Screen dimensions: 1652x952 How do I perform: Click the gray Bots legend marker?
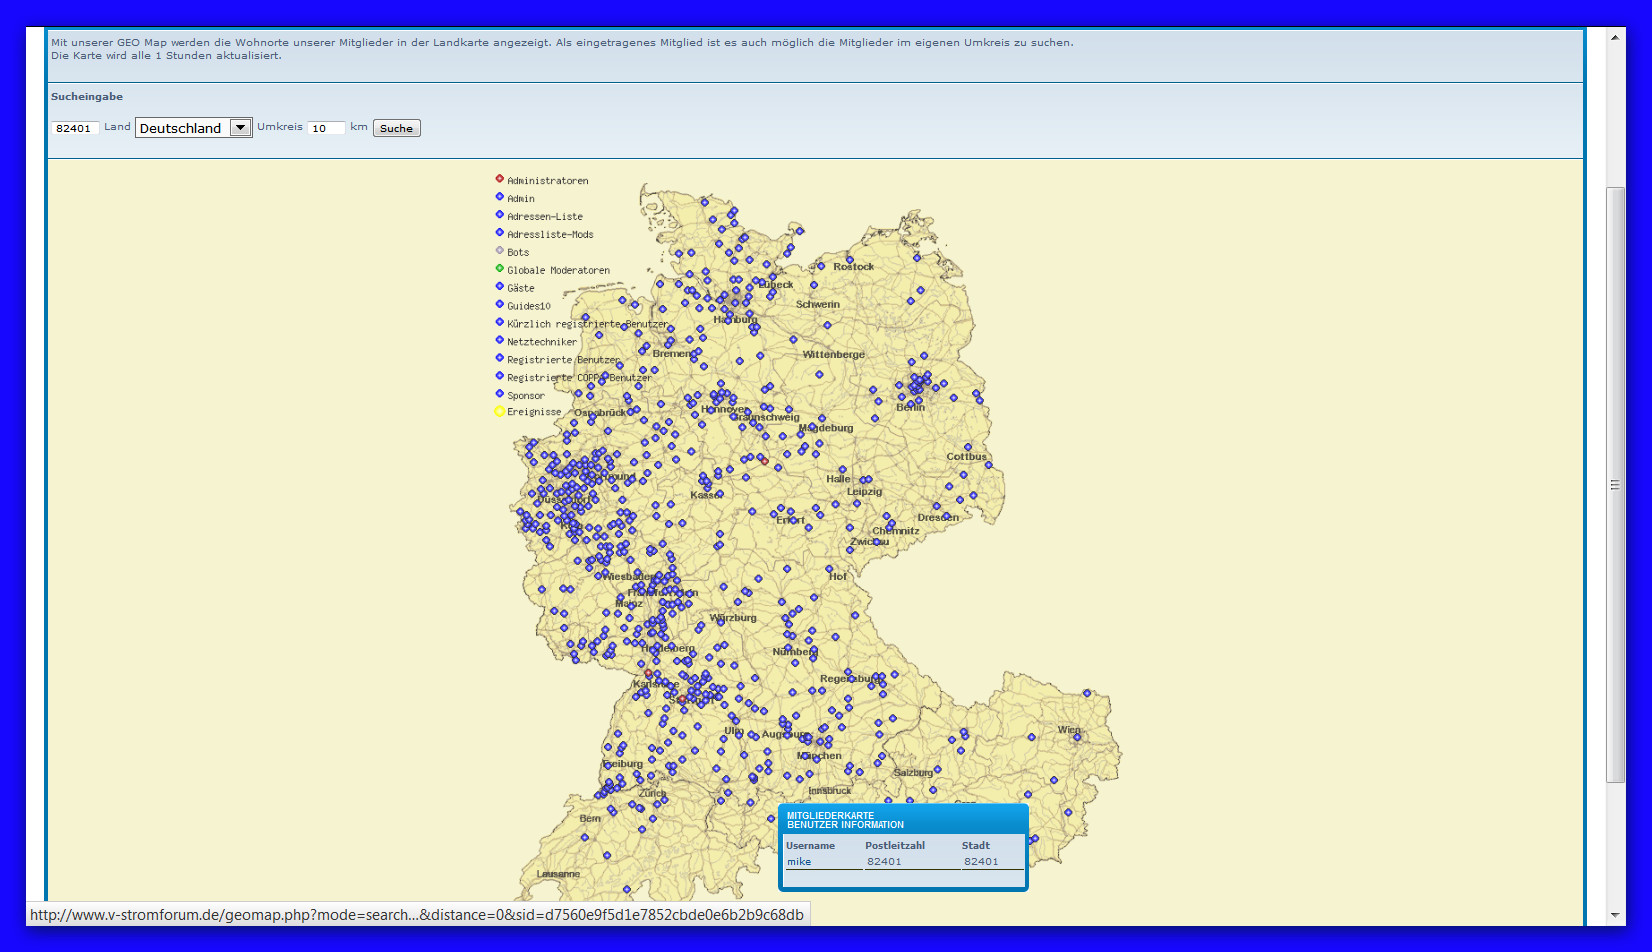500,251
